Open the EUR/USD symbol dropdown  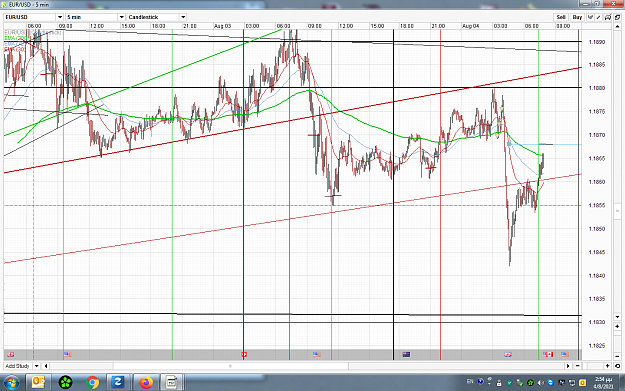click(x=59, y=17)
